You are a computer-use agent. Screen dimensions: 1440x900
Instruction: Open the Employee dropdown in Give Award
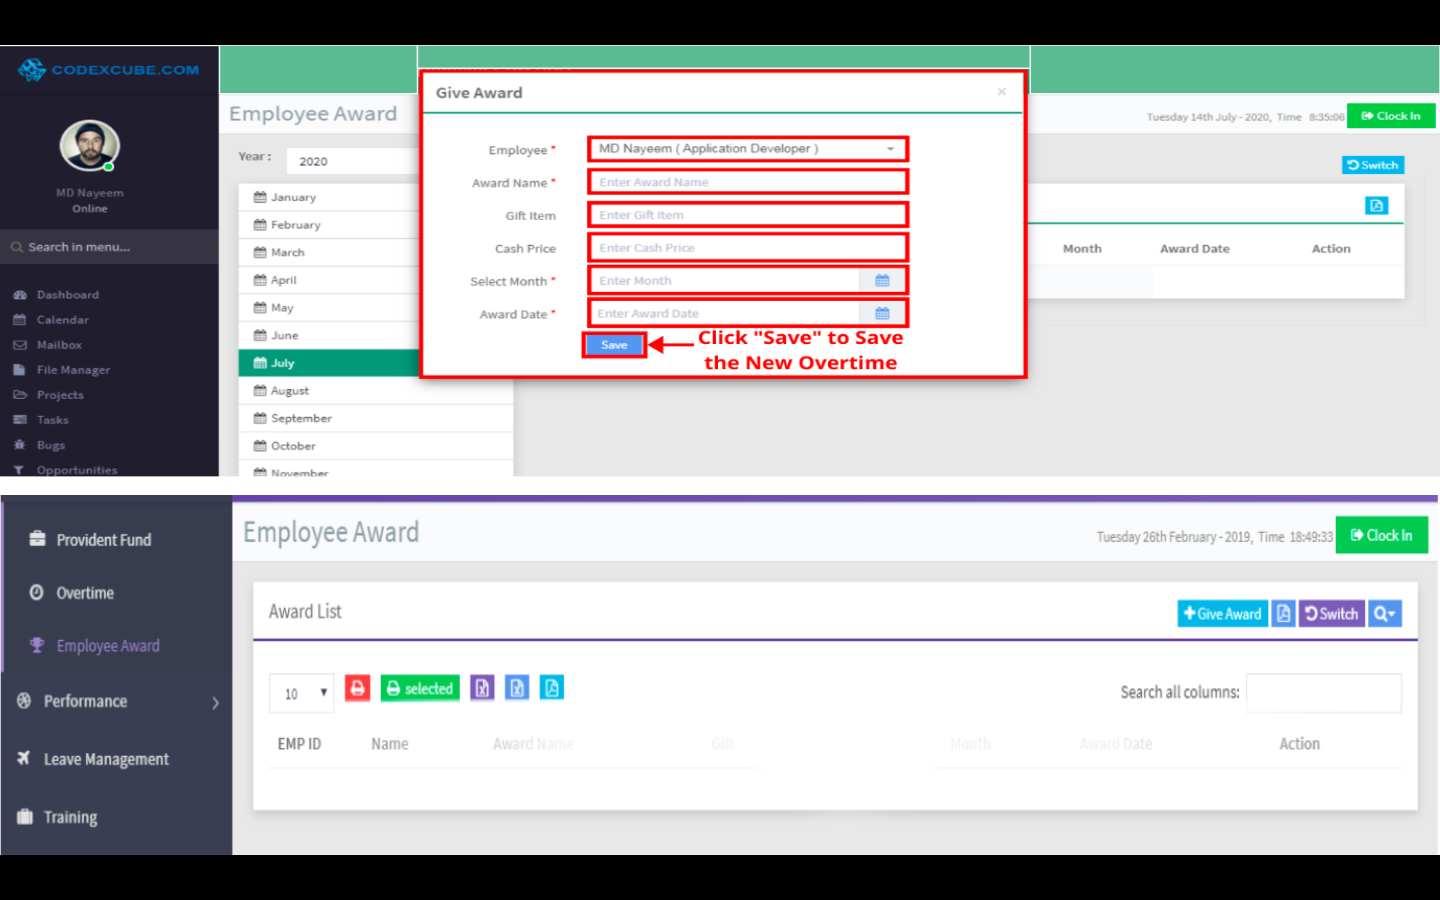click(x=747, y=149)
